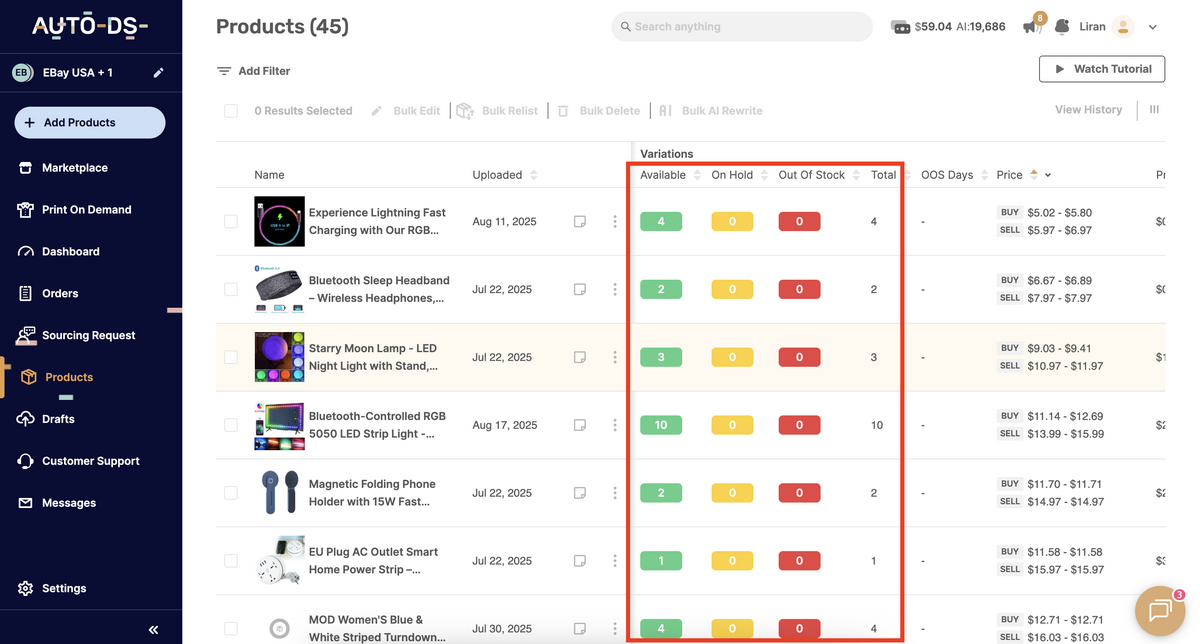Click the Watch Tutorial button
This screenshot has width=1200, height=644.
coord(1101,68)
